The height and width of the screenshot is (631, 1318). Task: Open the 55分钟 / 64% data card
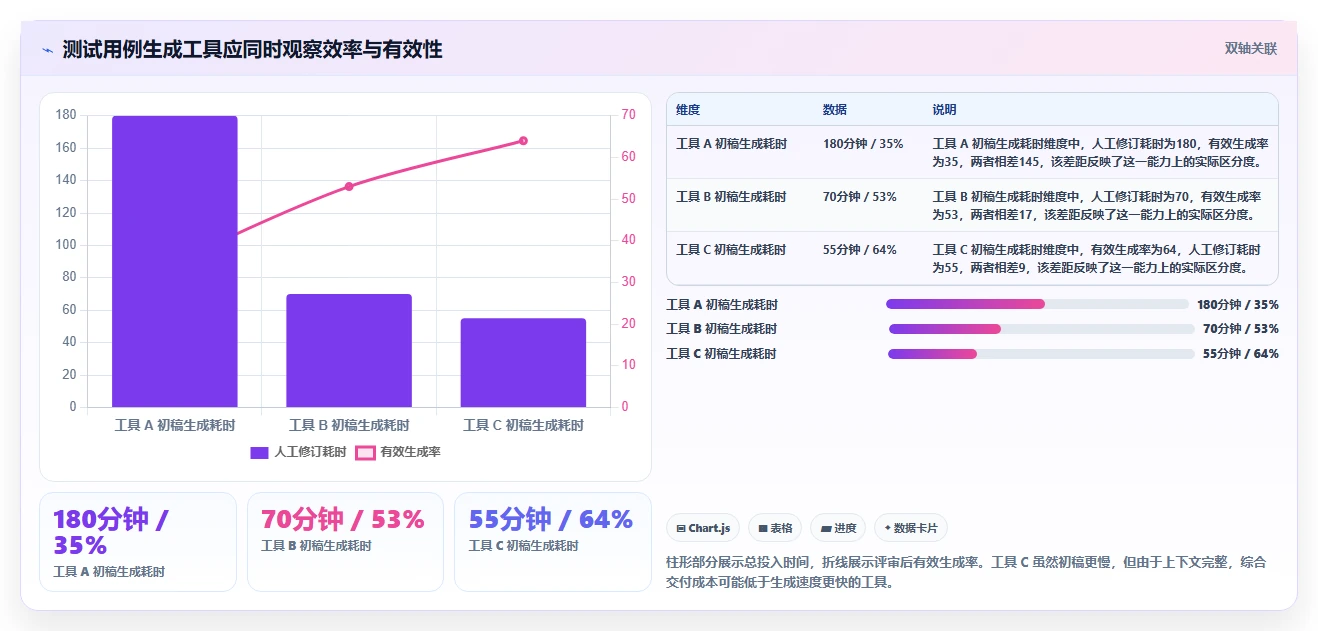tap(552, 542)
